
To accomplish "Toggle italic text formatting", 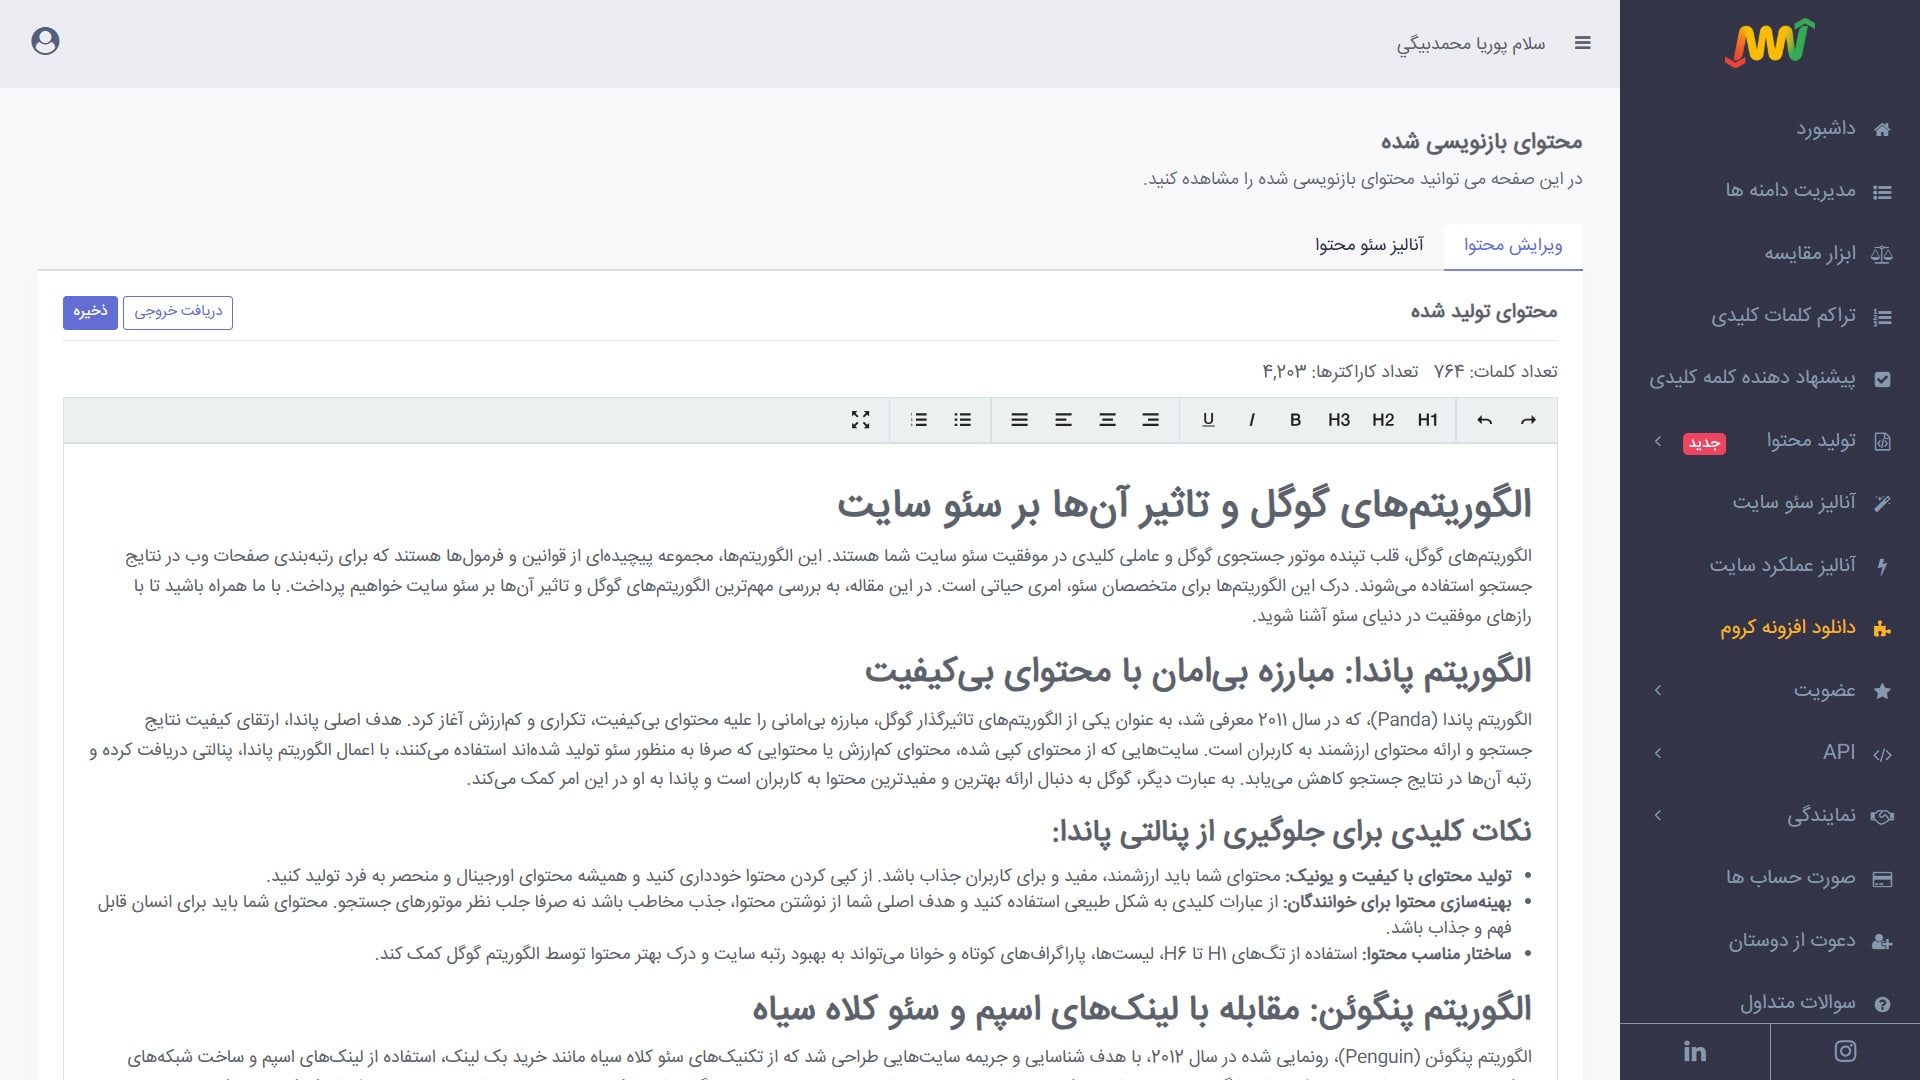I will pyautogui.click(x=1251, y=420).
